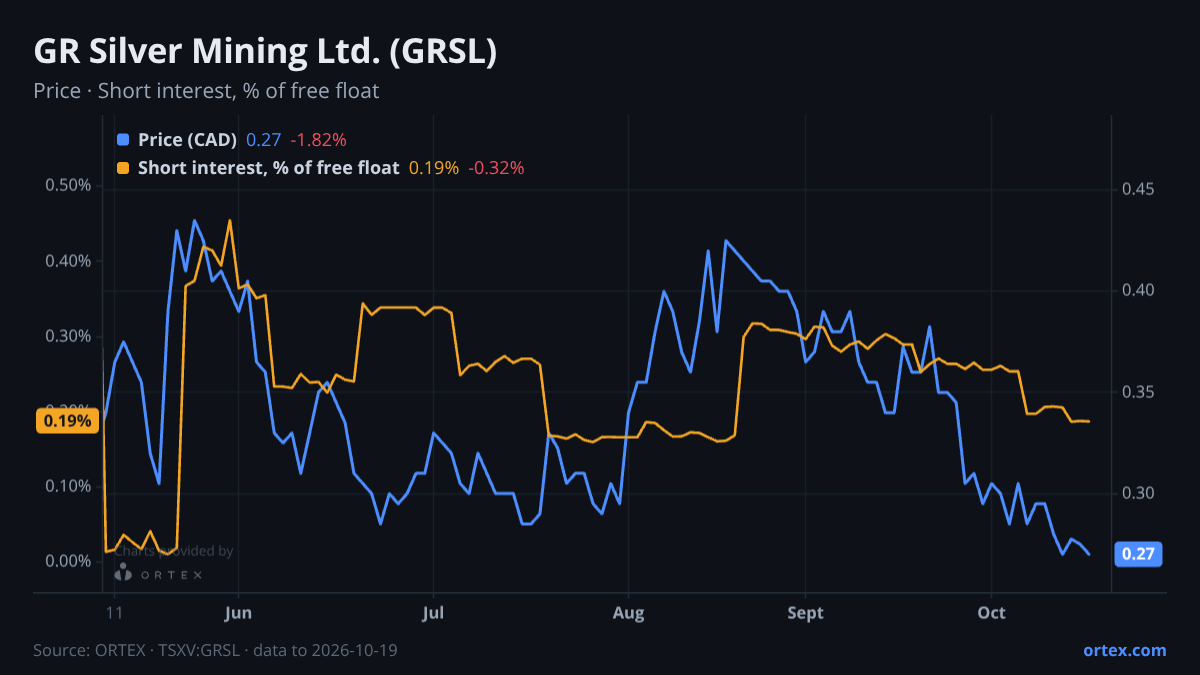1200x675 pixels.
Task: Click the 0.40 right price axis label
Action: point(1138,291)
